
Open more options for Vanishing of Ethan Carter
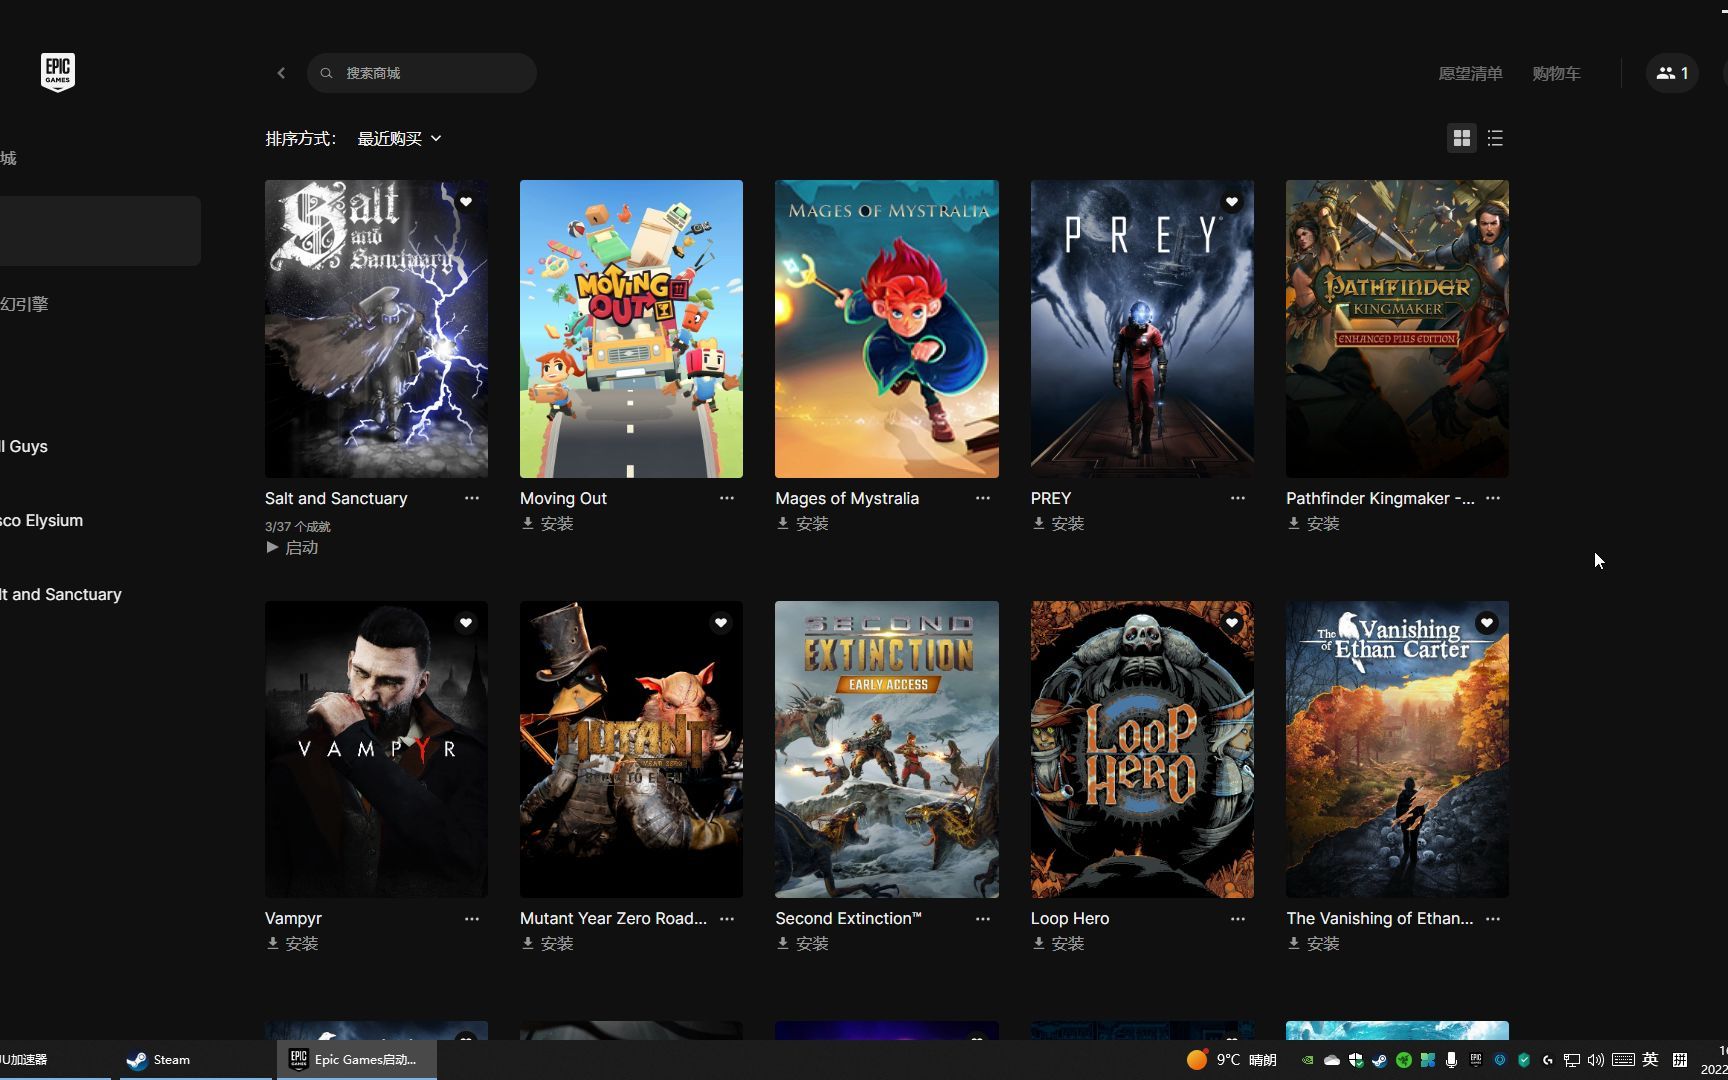(x=1493, y=918)
